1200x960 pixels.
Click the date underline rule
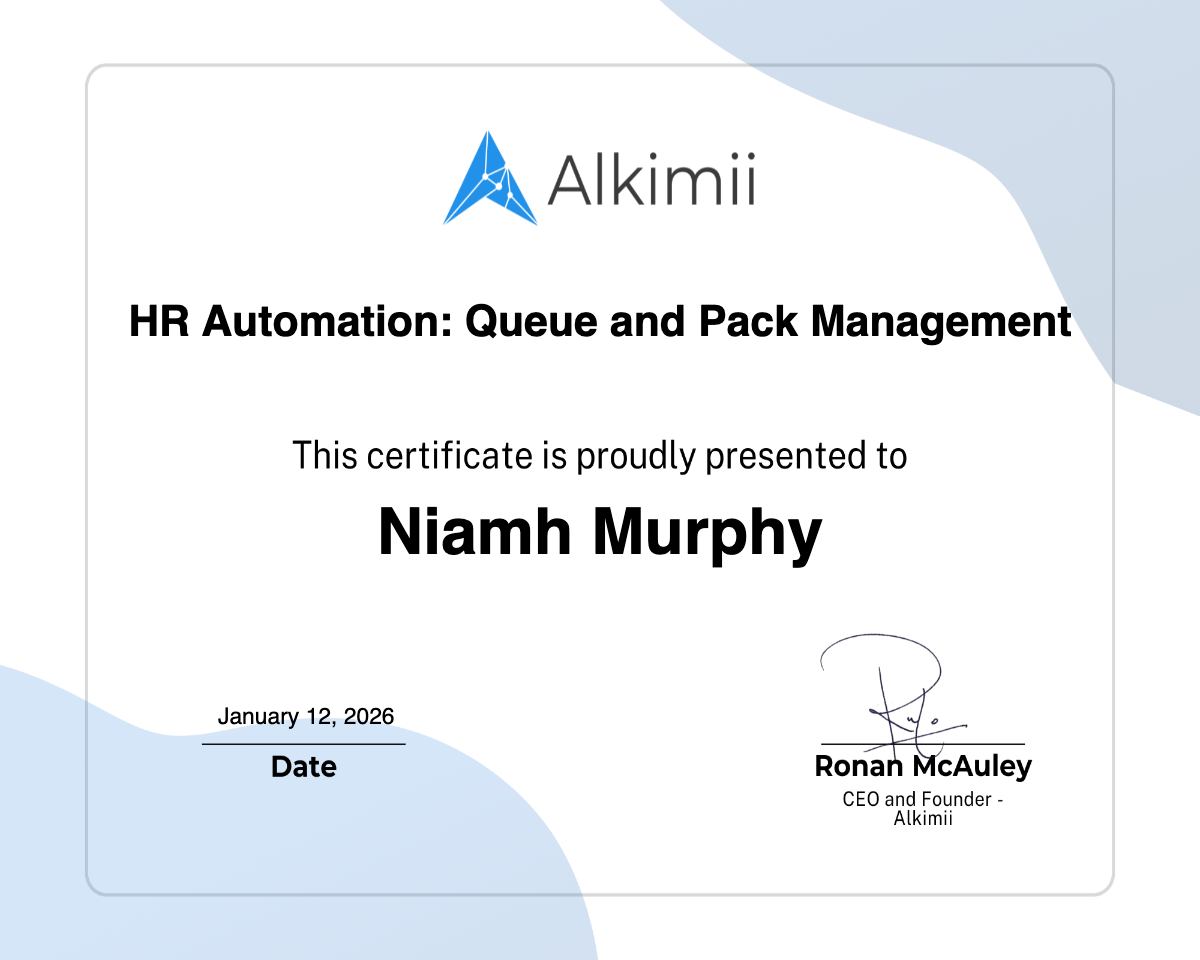point(303,743)
